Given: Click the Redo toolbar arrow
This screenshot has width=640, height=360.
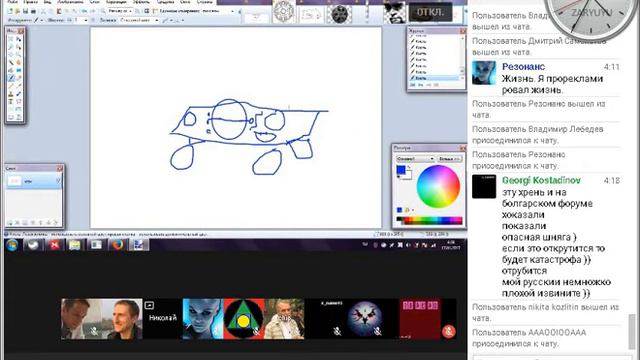Looking at the screenshot, I should click(93, 11).
